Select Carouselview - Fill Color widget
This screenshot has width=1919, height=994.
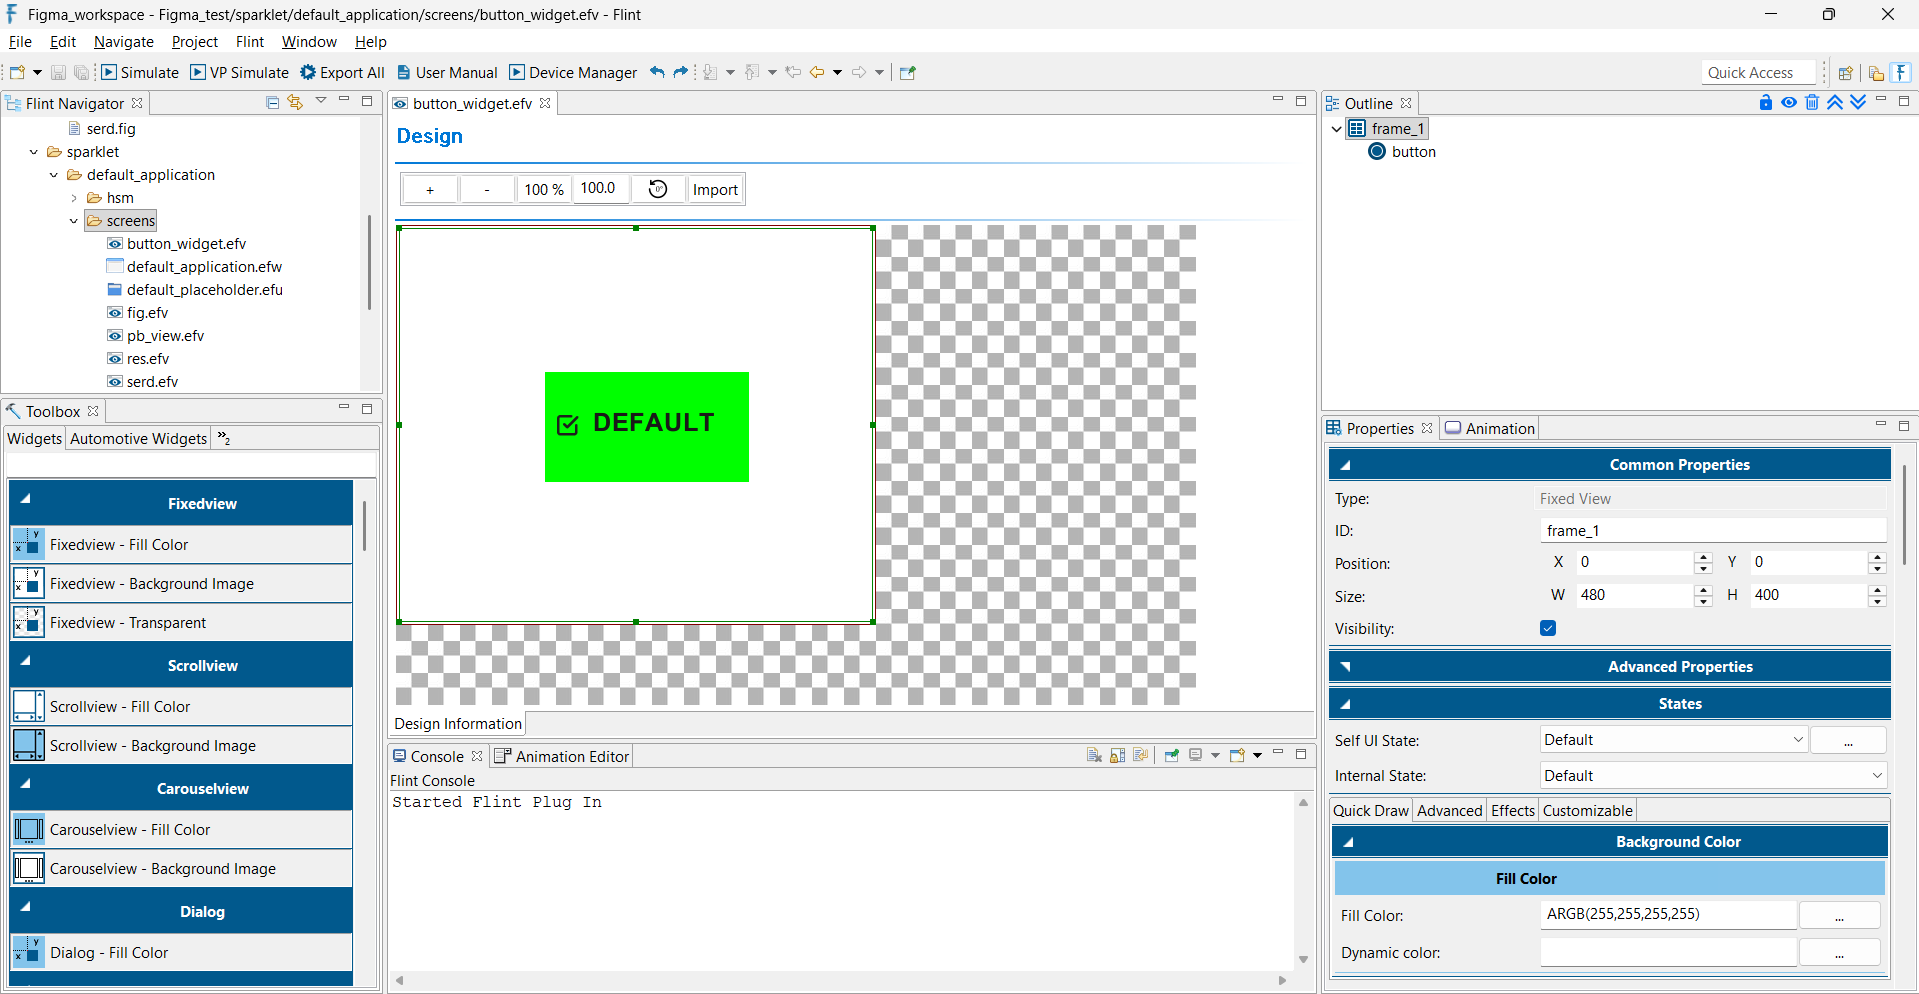183,830
